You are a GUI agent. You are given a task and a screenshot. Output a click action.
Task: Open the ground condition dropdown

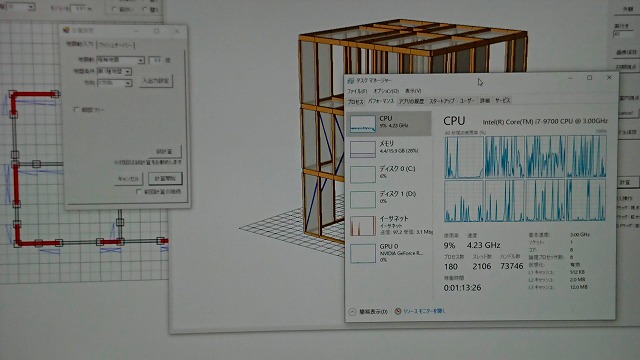pyautogui.click(x=114, y=71)
